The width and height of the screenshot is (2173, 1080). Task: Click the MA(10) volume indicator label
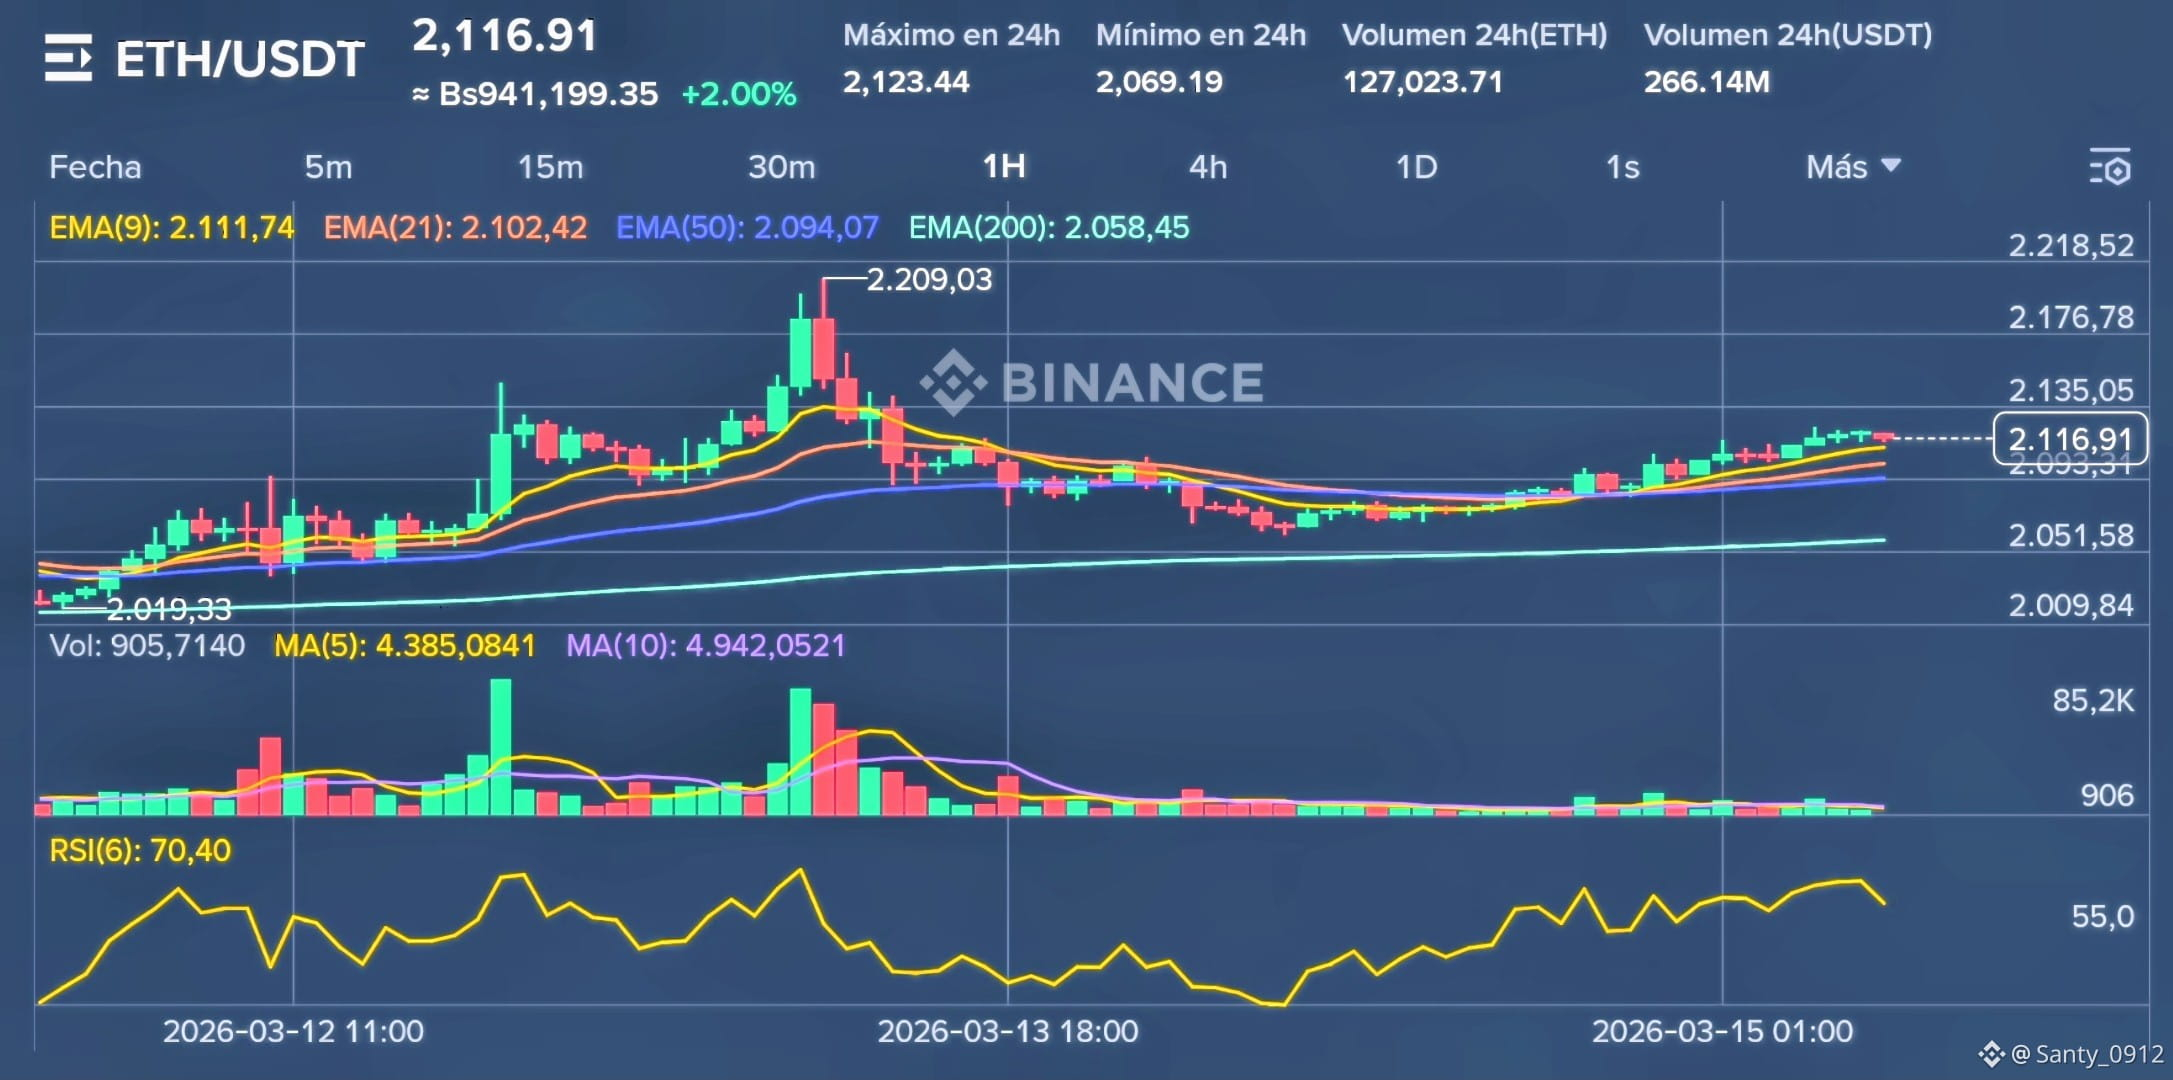706,646
